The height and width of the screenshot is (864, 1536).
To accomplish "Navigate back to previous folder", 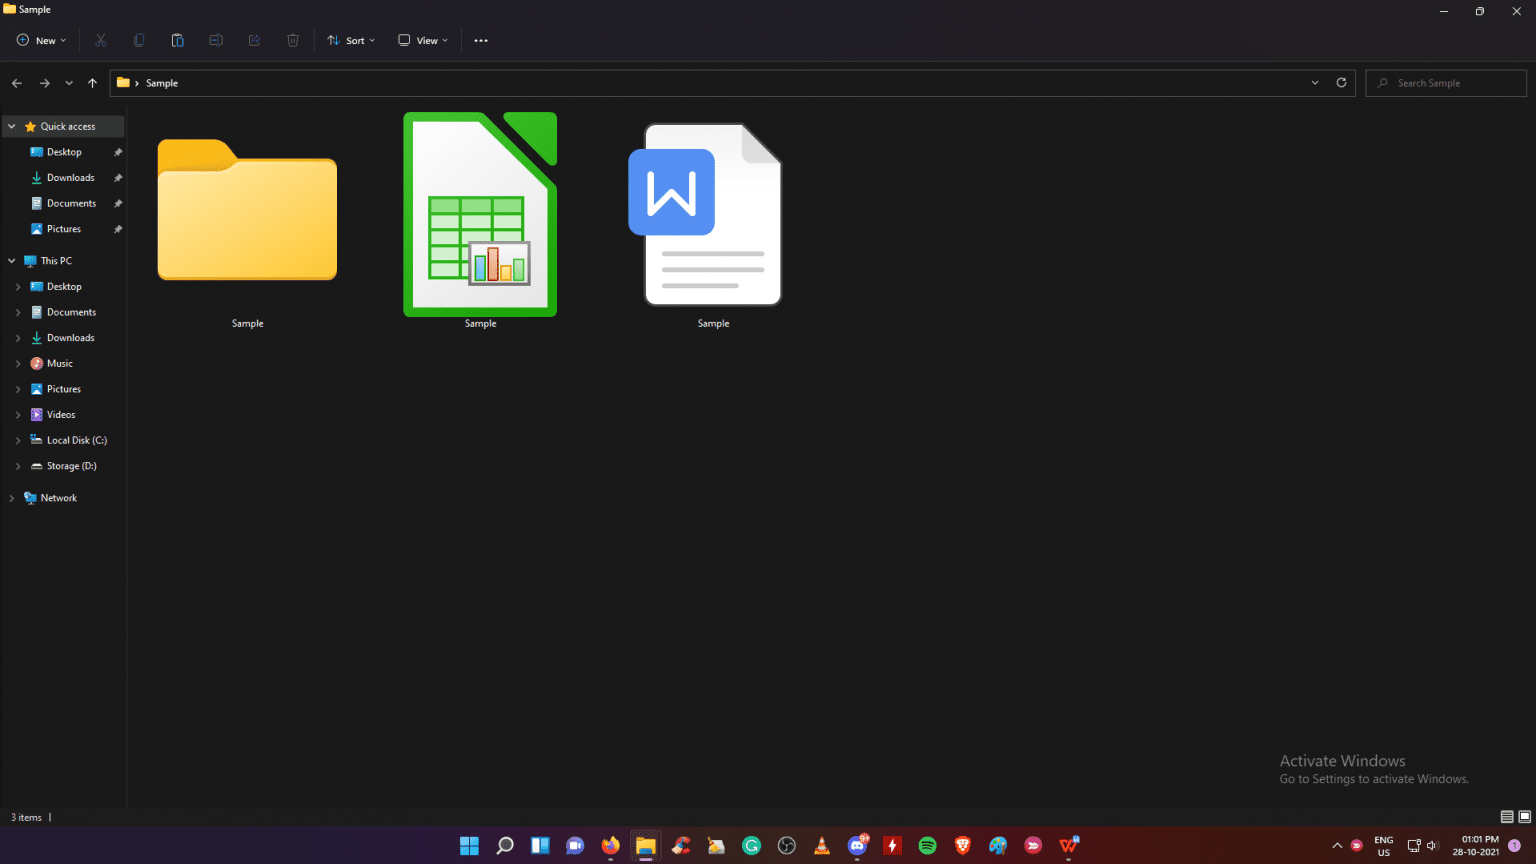I will click(16, 83).
